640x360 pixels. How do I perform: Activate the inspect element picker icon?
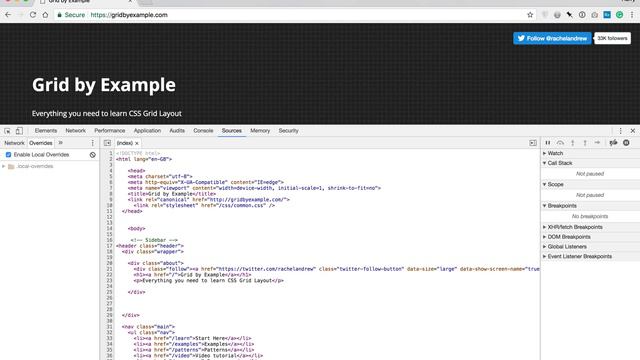[7, 131]
